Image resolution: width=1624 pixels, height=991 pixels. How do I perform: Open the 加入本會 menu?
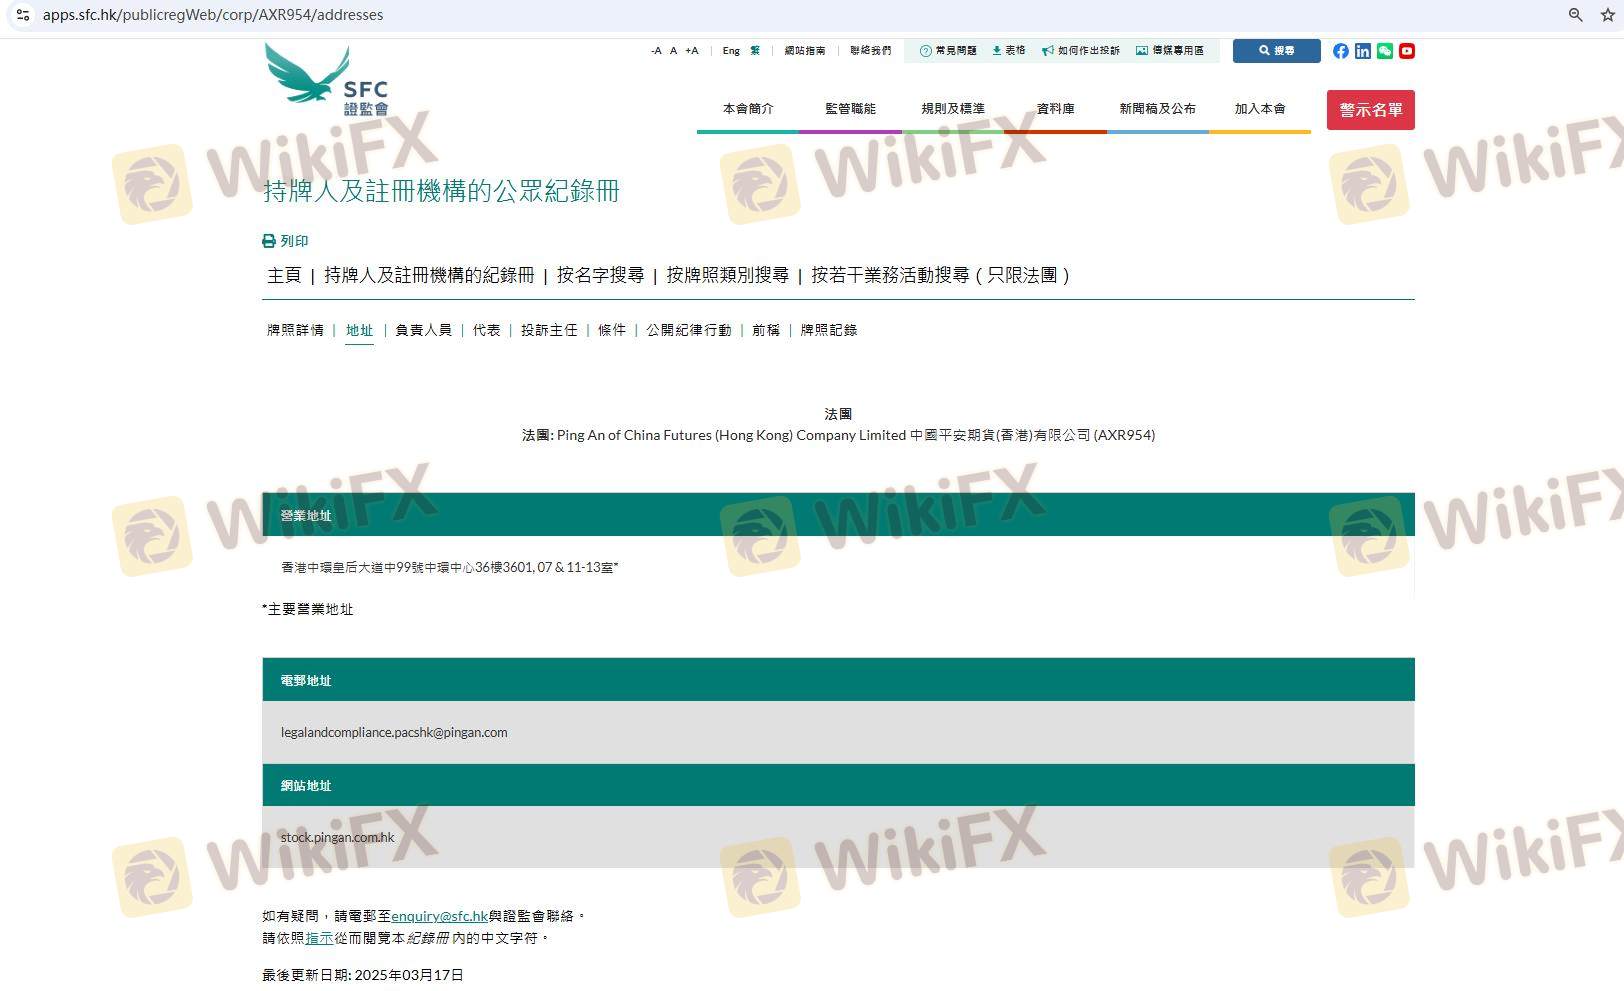1260,109
